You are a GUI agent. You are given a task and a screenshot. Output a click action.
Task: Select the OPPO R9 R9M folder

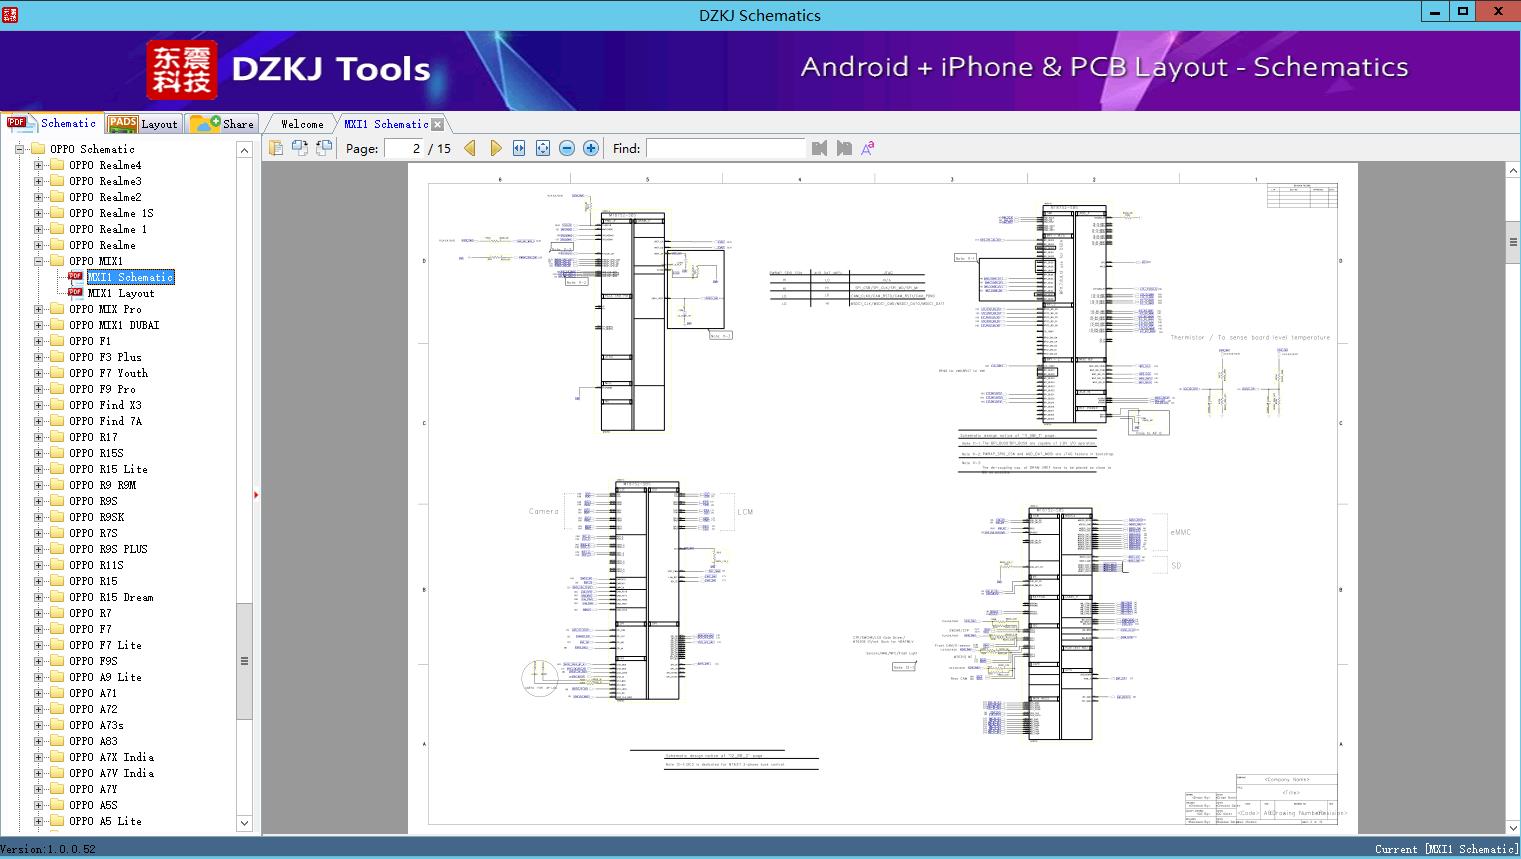pyautogui.click(x=102, y=485)
